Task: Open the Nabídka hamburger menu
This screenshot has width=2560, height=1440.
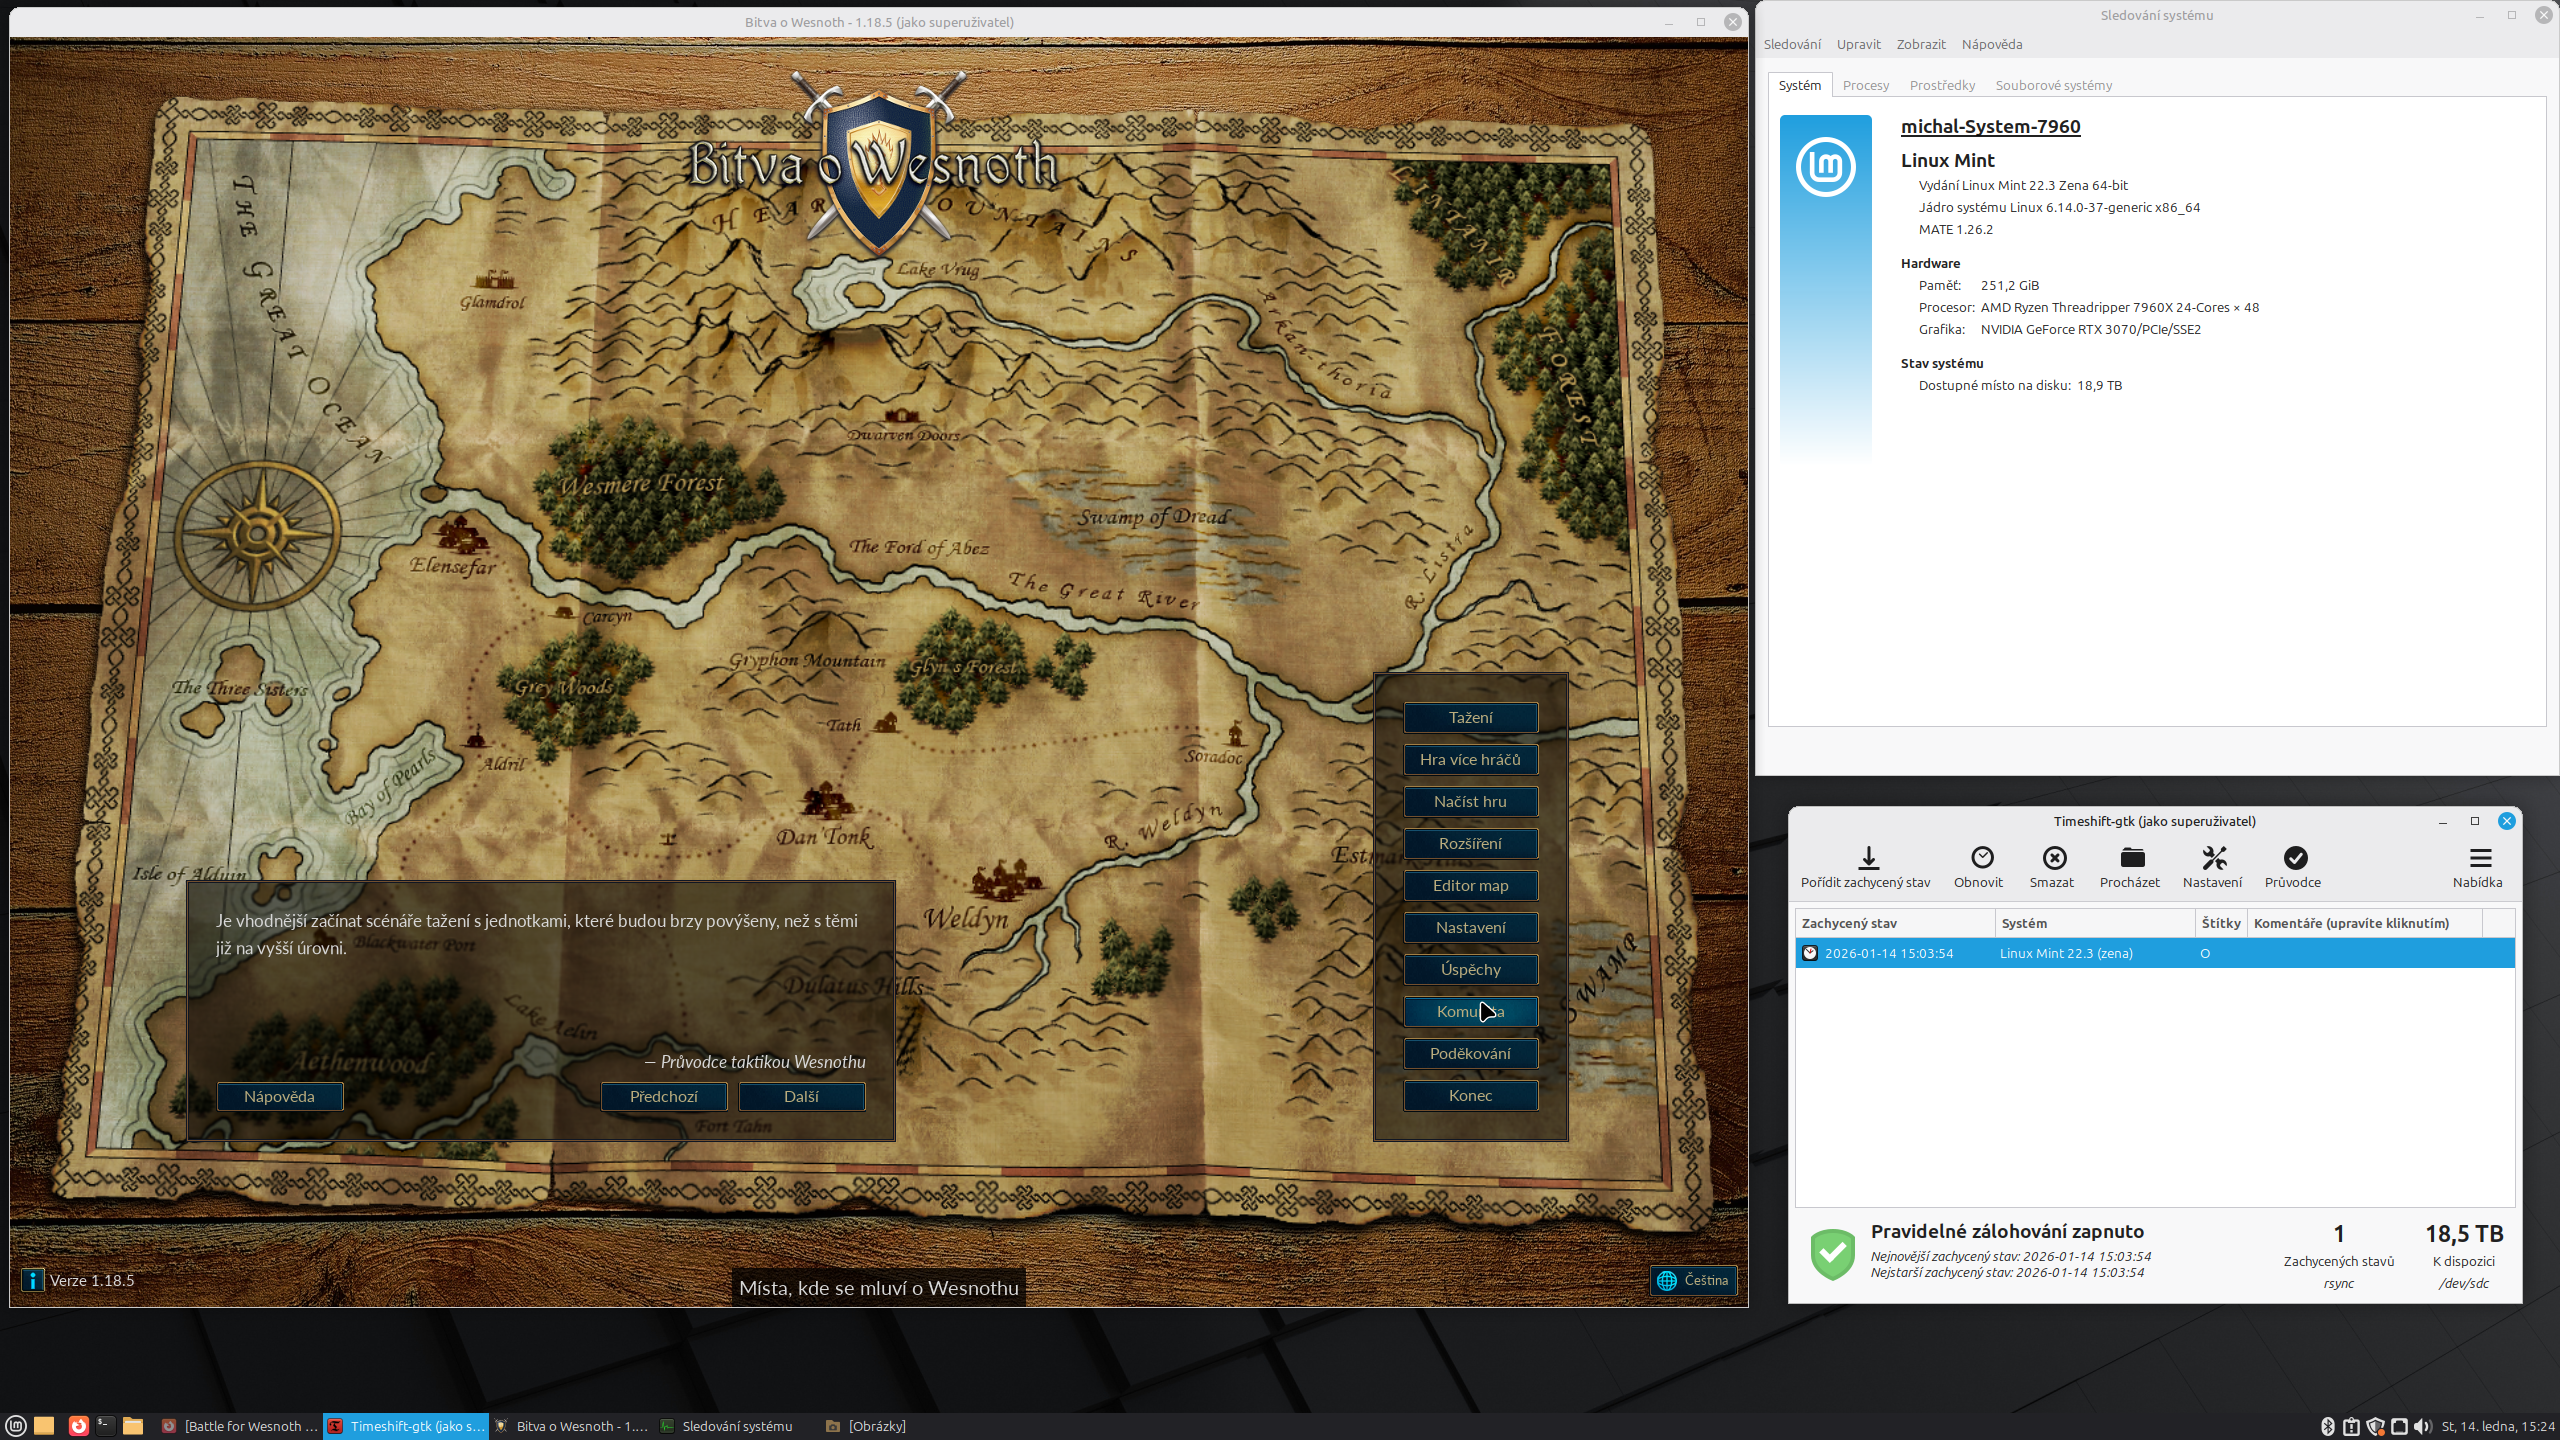Action: pyautogui.click(x=2479, y=858)
